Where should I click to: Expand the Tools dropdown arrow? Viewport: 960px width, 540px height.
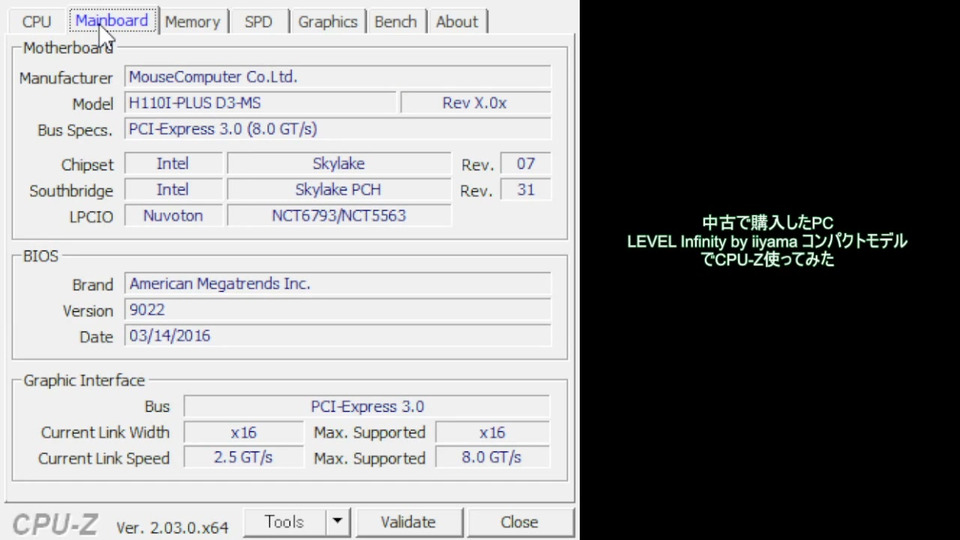click(x=337, y=522)
